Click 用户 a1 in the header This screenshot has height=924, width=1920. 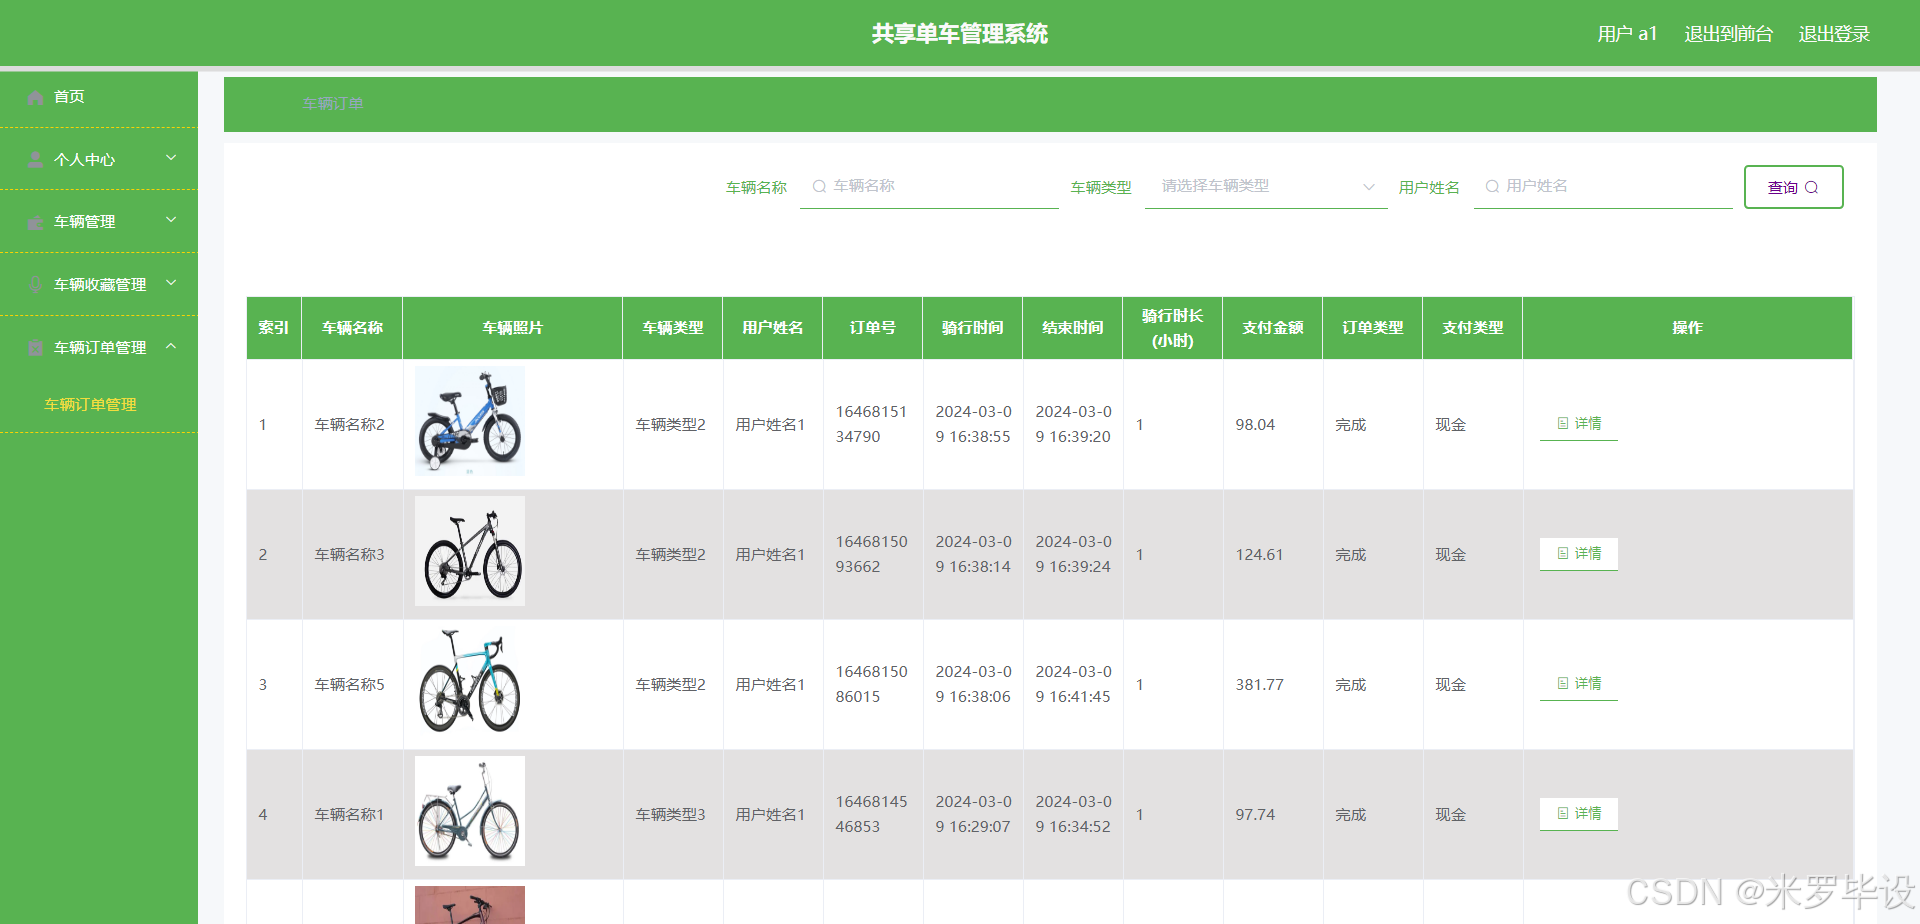tap(1627, 34)
